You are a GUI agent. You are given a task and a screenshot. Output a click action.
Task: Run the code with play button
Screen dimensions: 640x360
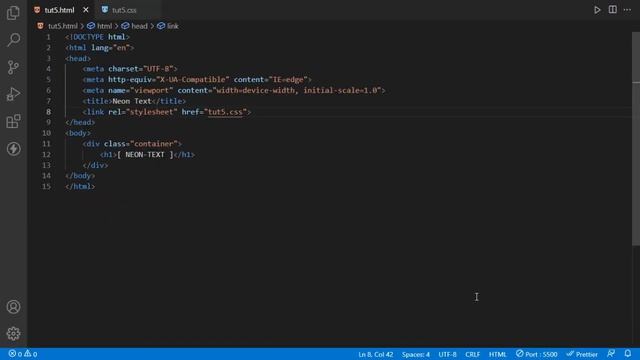coord(597,10)
